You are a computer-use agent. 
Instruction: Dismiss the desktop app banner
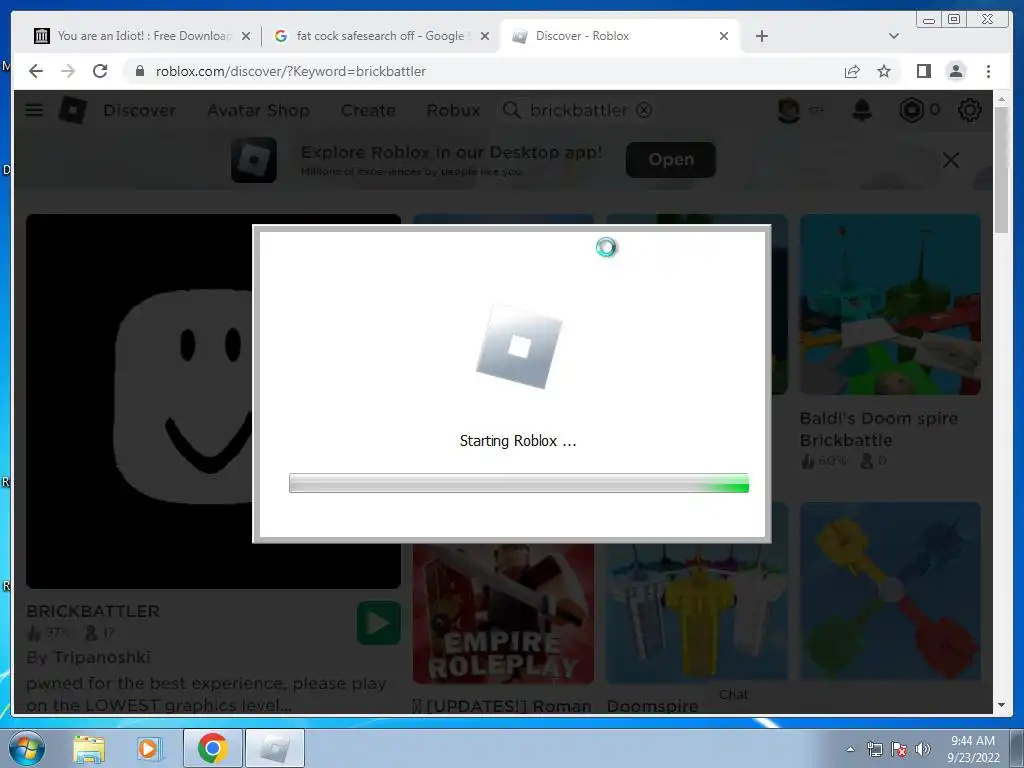pyautogui.click(x=951, y=160)
